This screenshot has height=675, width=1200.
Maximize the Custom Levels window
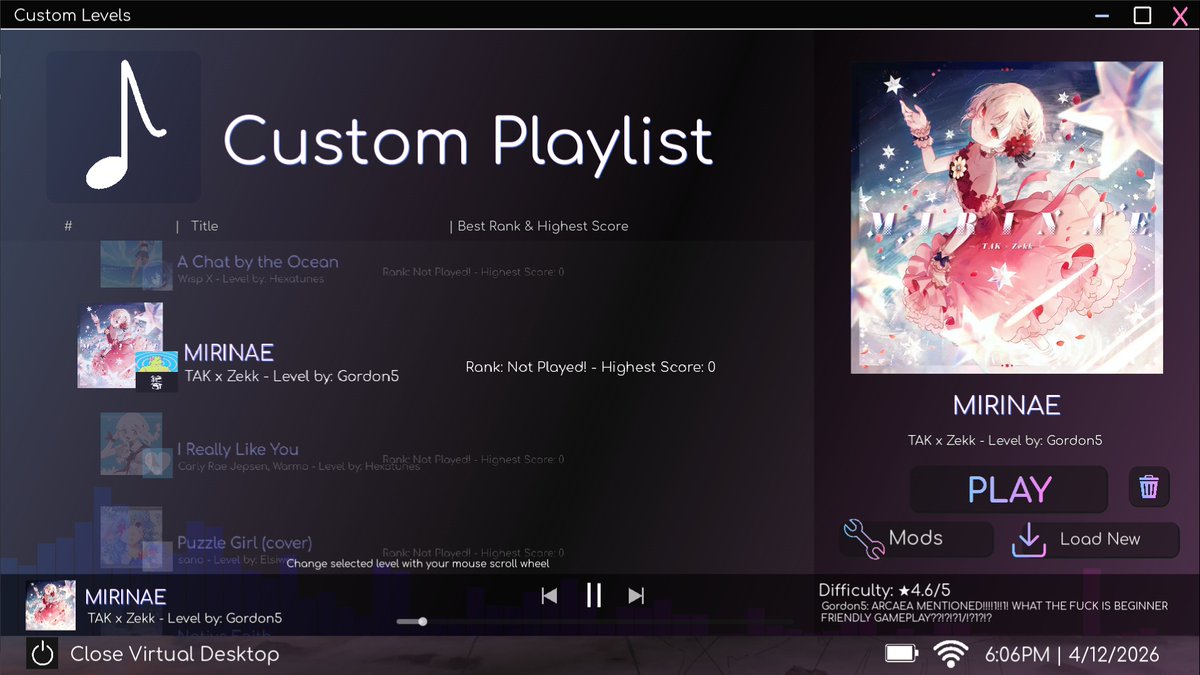(x=1142, y=15)
